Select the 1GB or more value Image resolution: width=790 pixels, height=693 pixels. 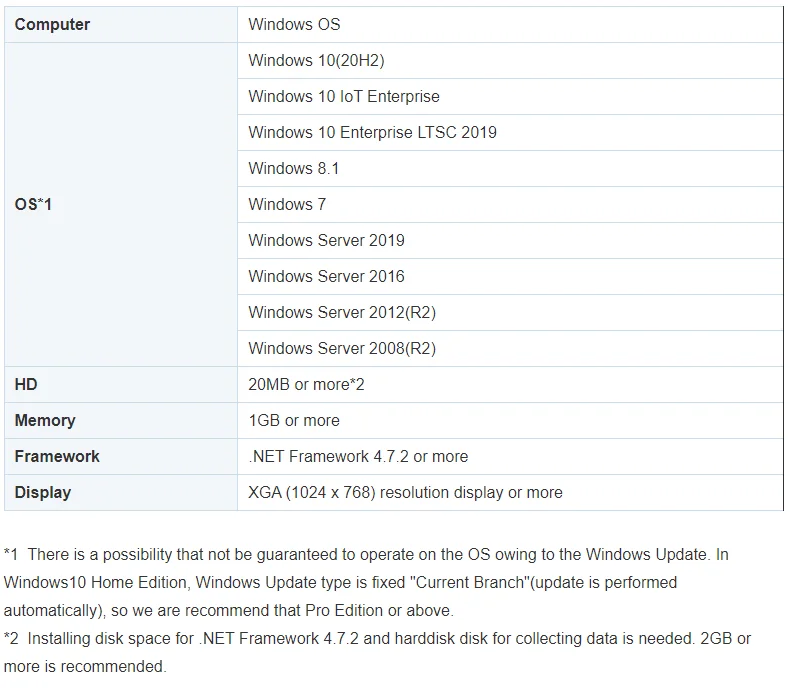point(294,420)
